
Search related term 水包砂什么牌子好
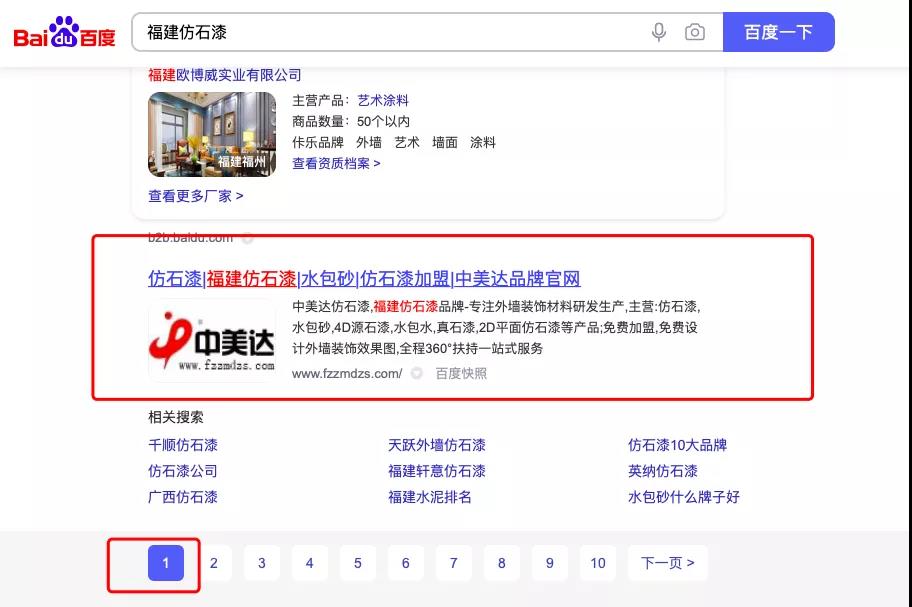(684, 497)
